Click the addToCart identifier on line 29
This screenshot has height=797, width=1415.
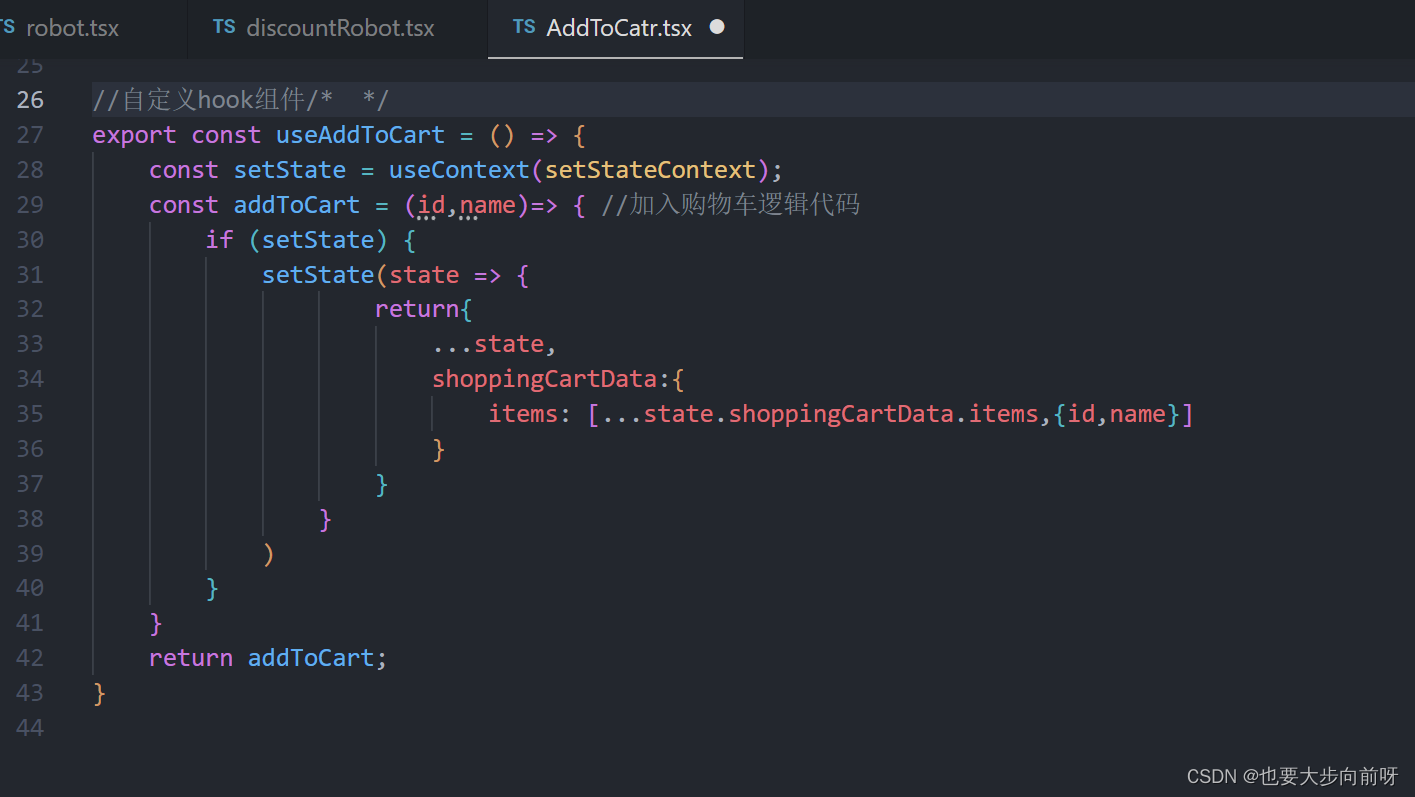click(x=296, y=204)
